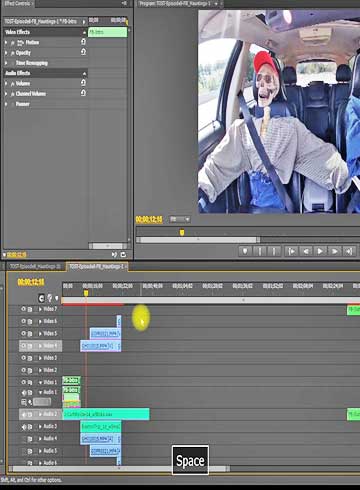
Task: Toggle Snap in the timeline
Action: [41, 298]
